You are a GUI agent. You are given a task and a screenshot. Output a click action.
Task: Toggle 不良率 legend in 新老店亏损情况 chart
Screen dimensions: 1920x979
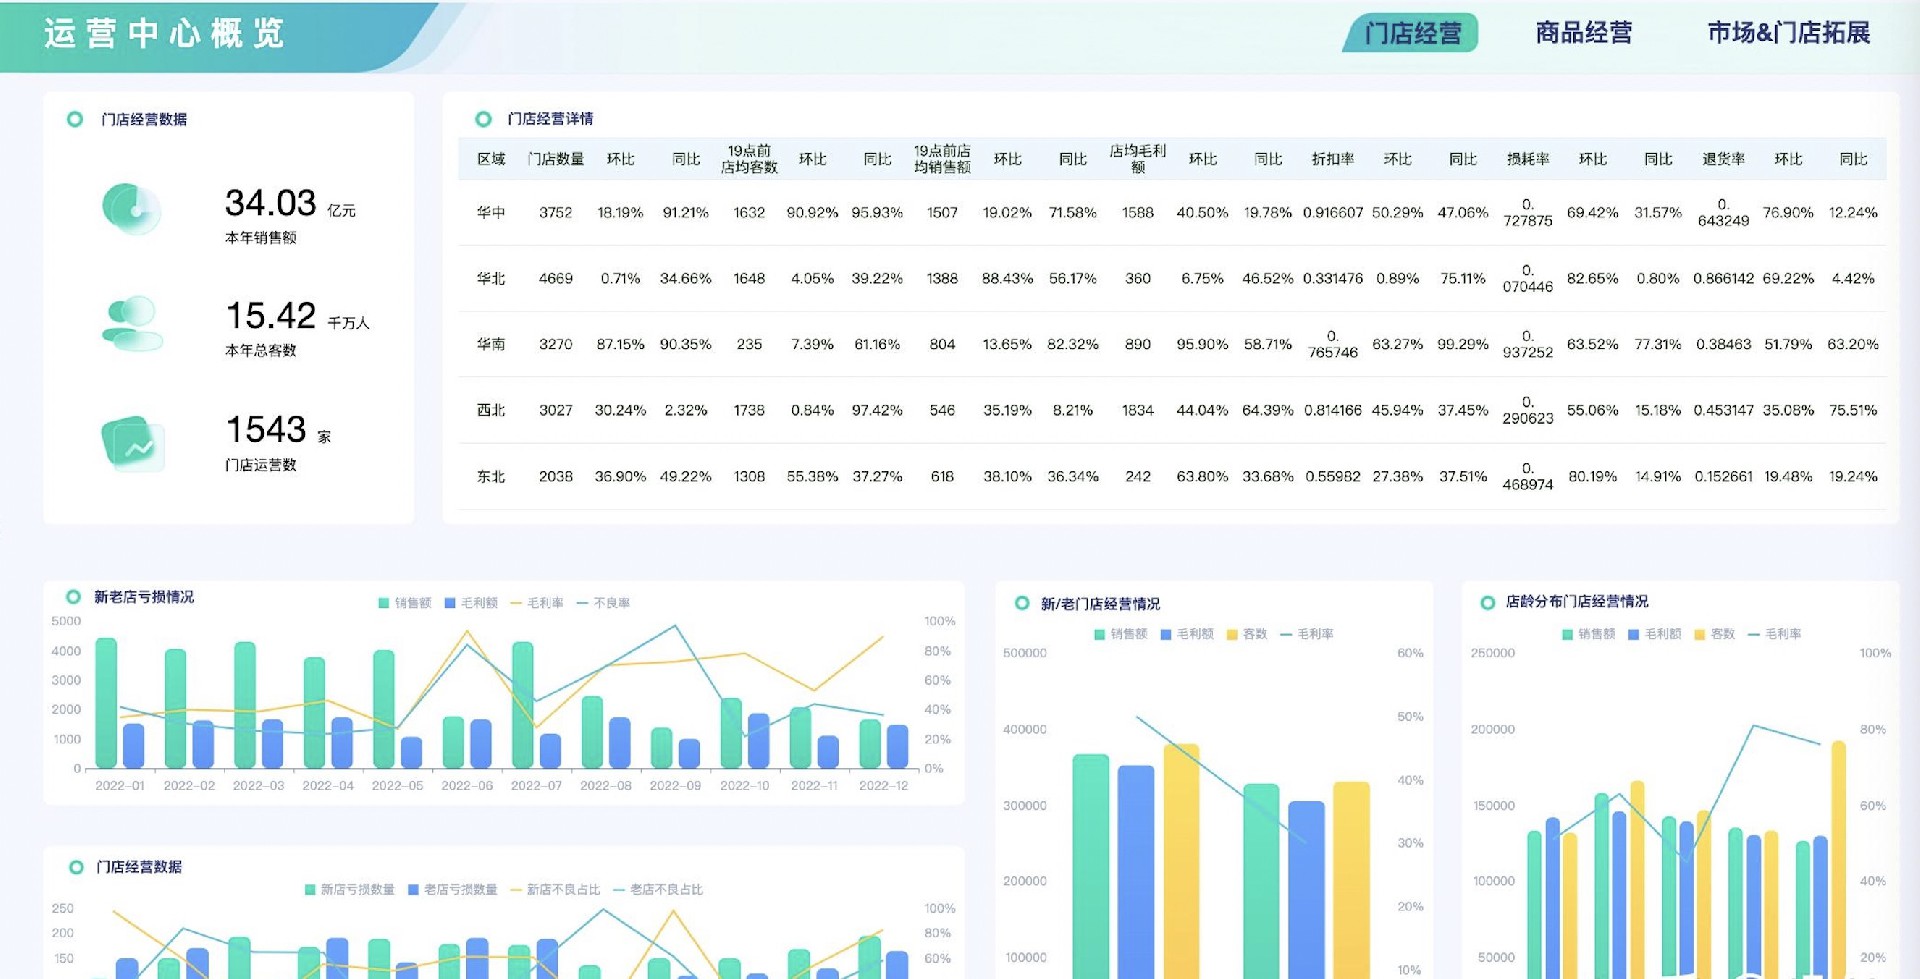pyautogui.click(x=603, y=603)
